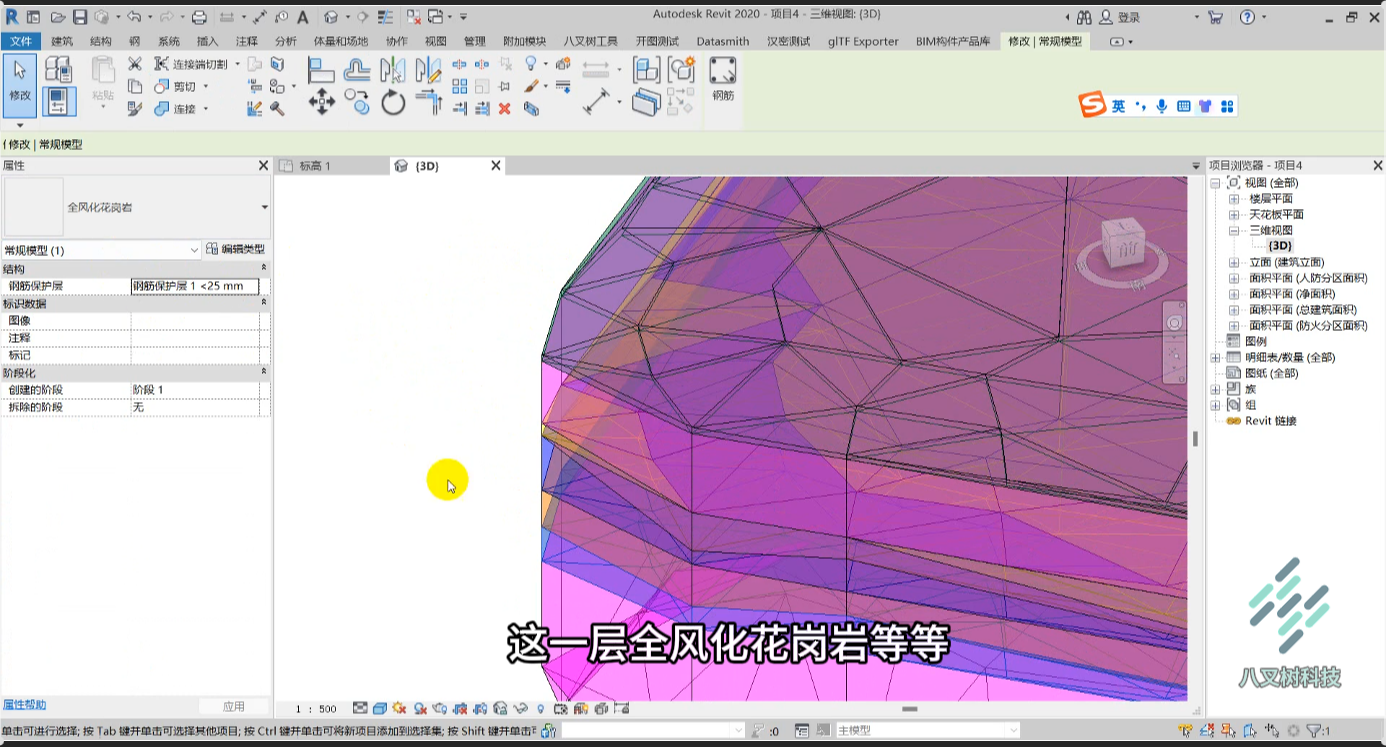1386x747 pixels.
Task: Switch to the 标高 1 view tab
Action: tap(315, 166)
